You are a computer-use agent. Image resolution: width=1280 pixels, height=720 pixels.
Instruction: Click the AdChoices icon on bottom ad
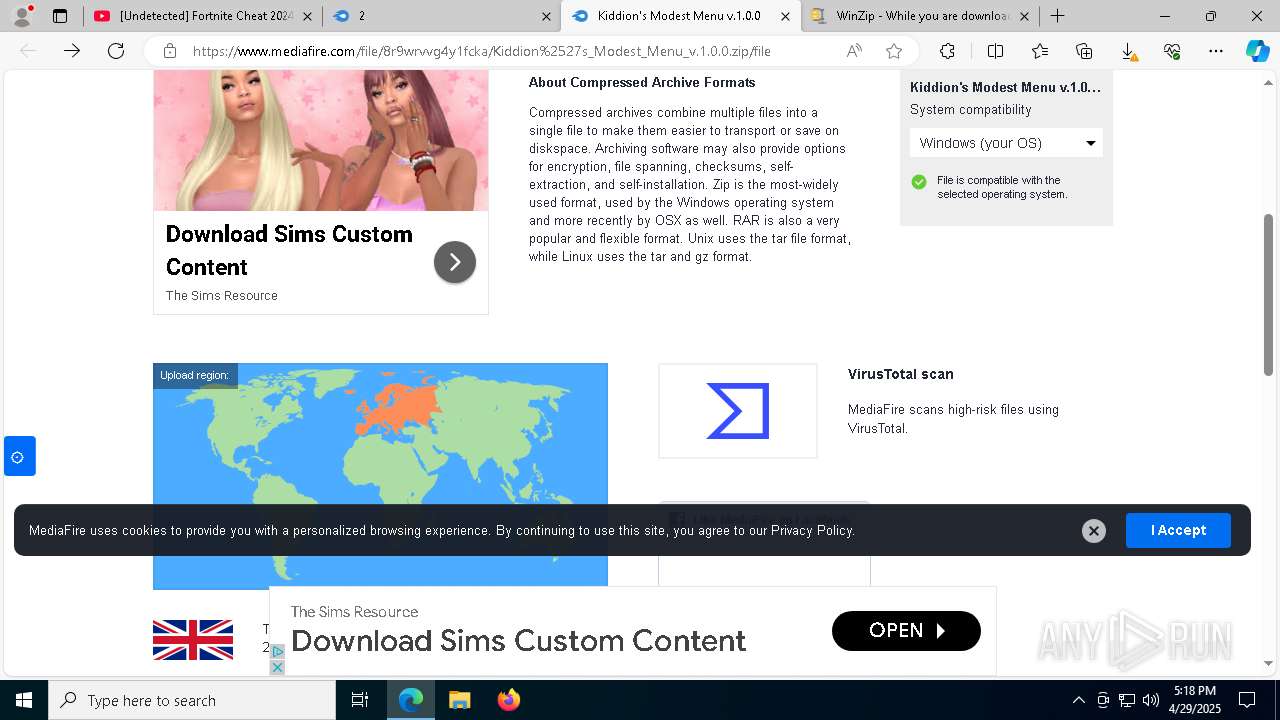click(278, 652)
